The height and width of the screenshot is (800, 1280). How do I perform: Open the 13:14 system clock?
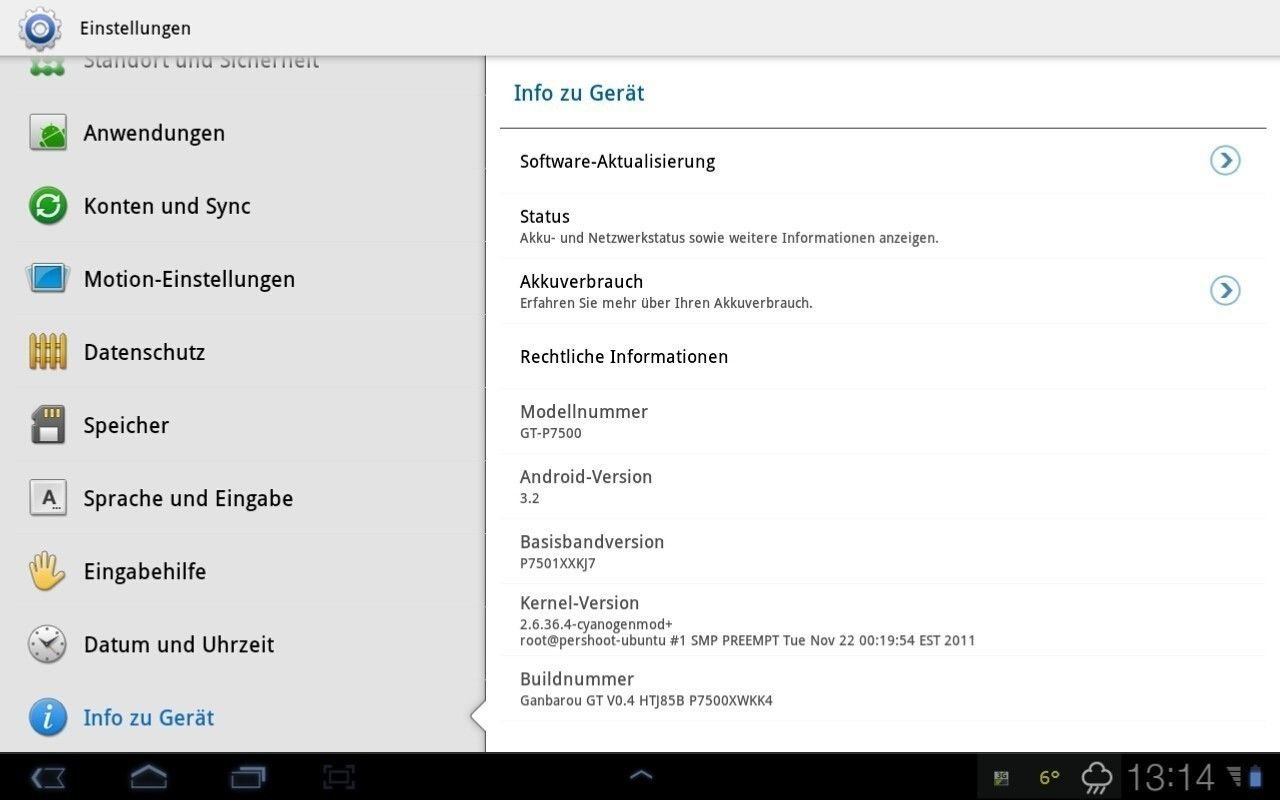coord(1171,777)
